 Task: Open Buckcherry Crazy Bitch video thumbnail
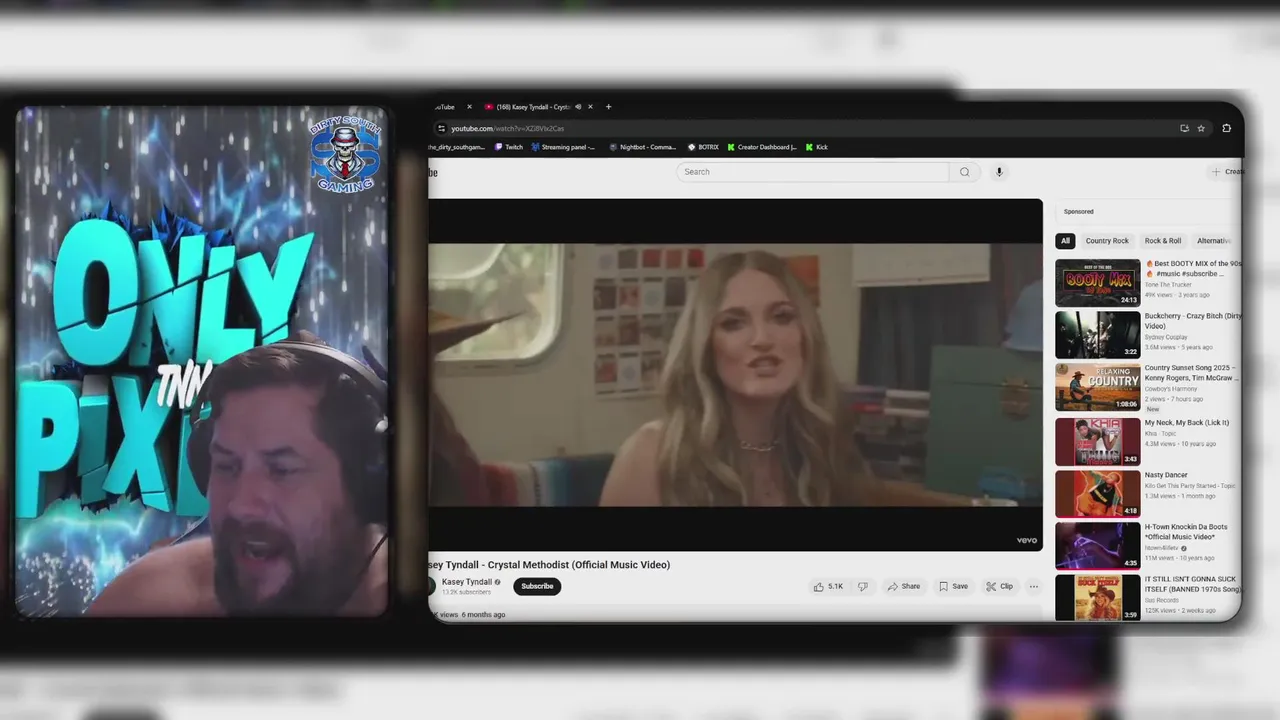pos(1097,335)
